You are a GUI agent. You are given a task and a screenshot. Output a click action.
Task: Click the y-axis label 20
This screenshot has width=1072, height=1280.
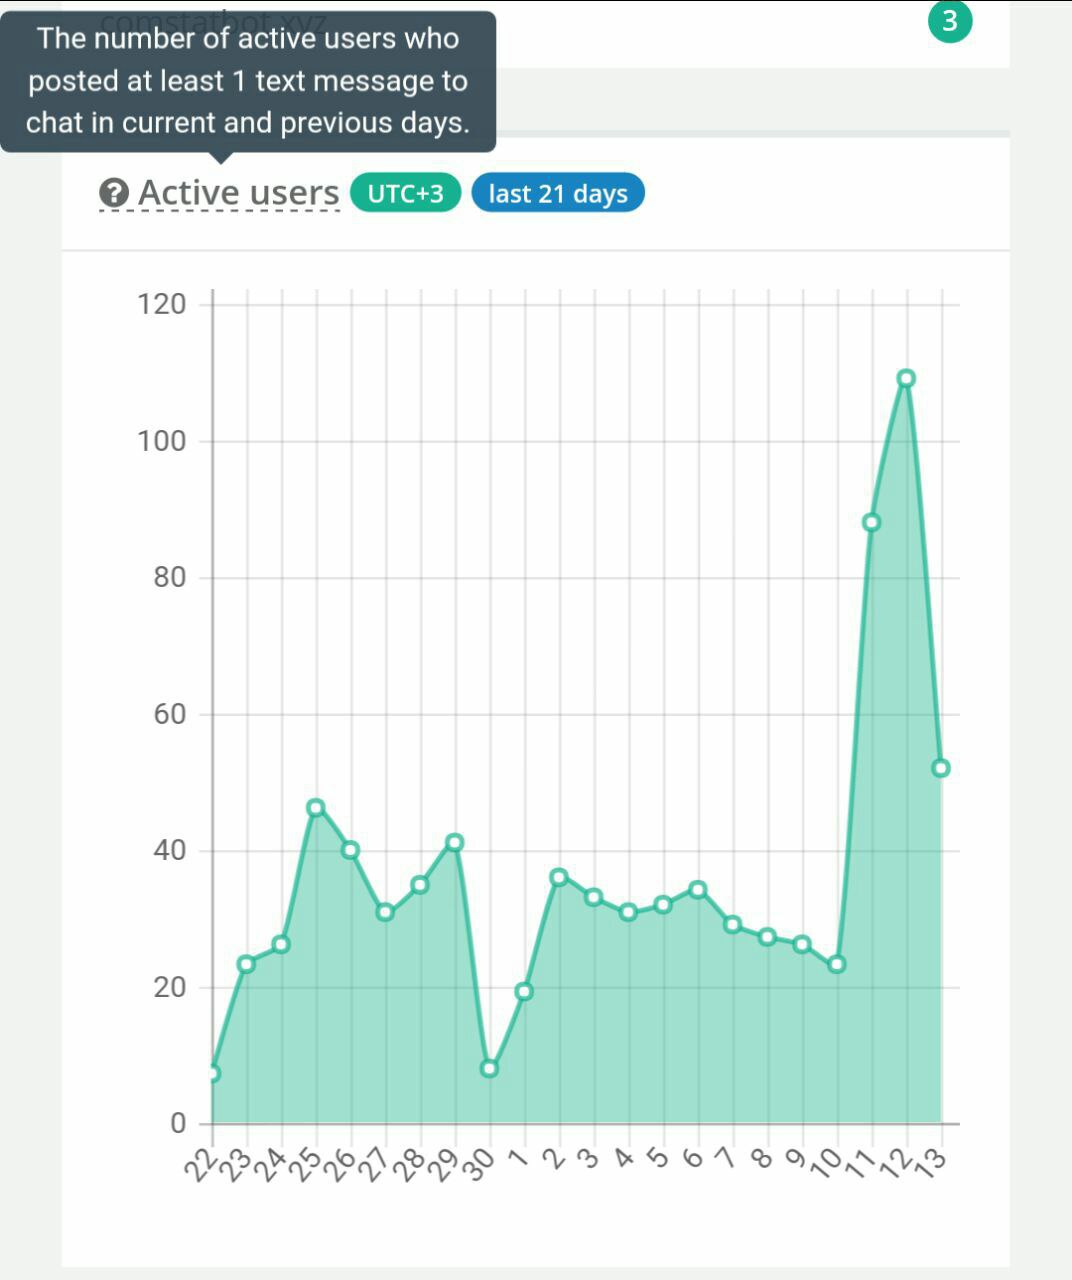pyautogui.click(x=170, y=987)
